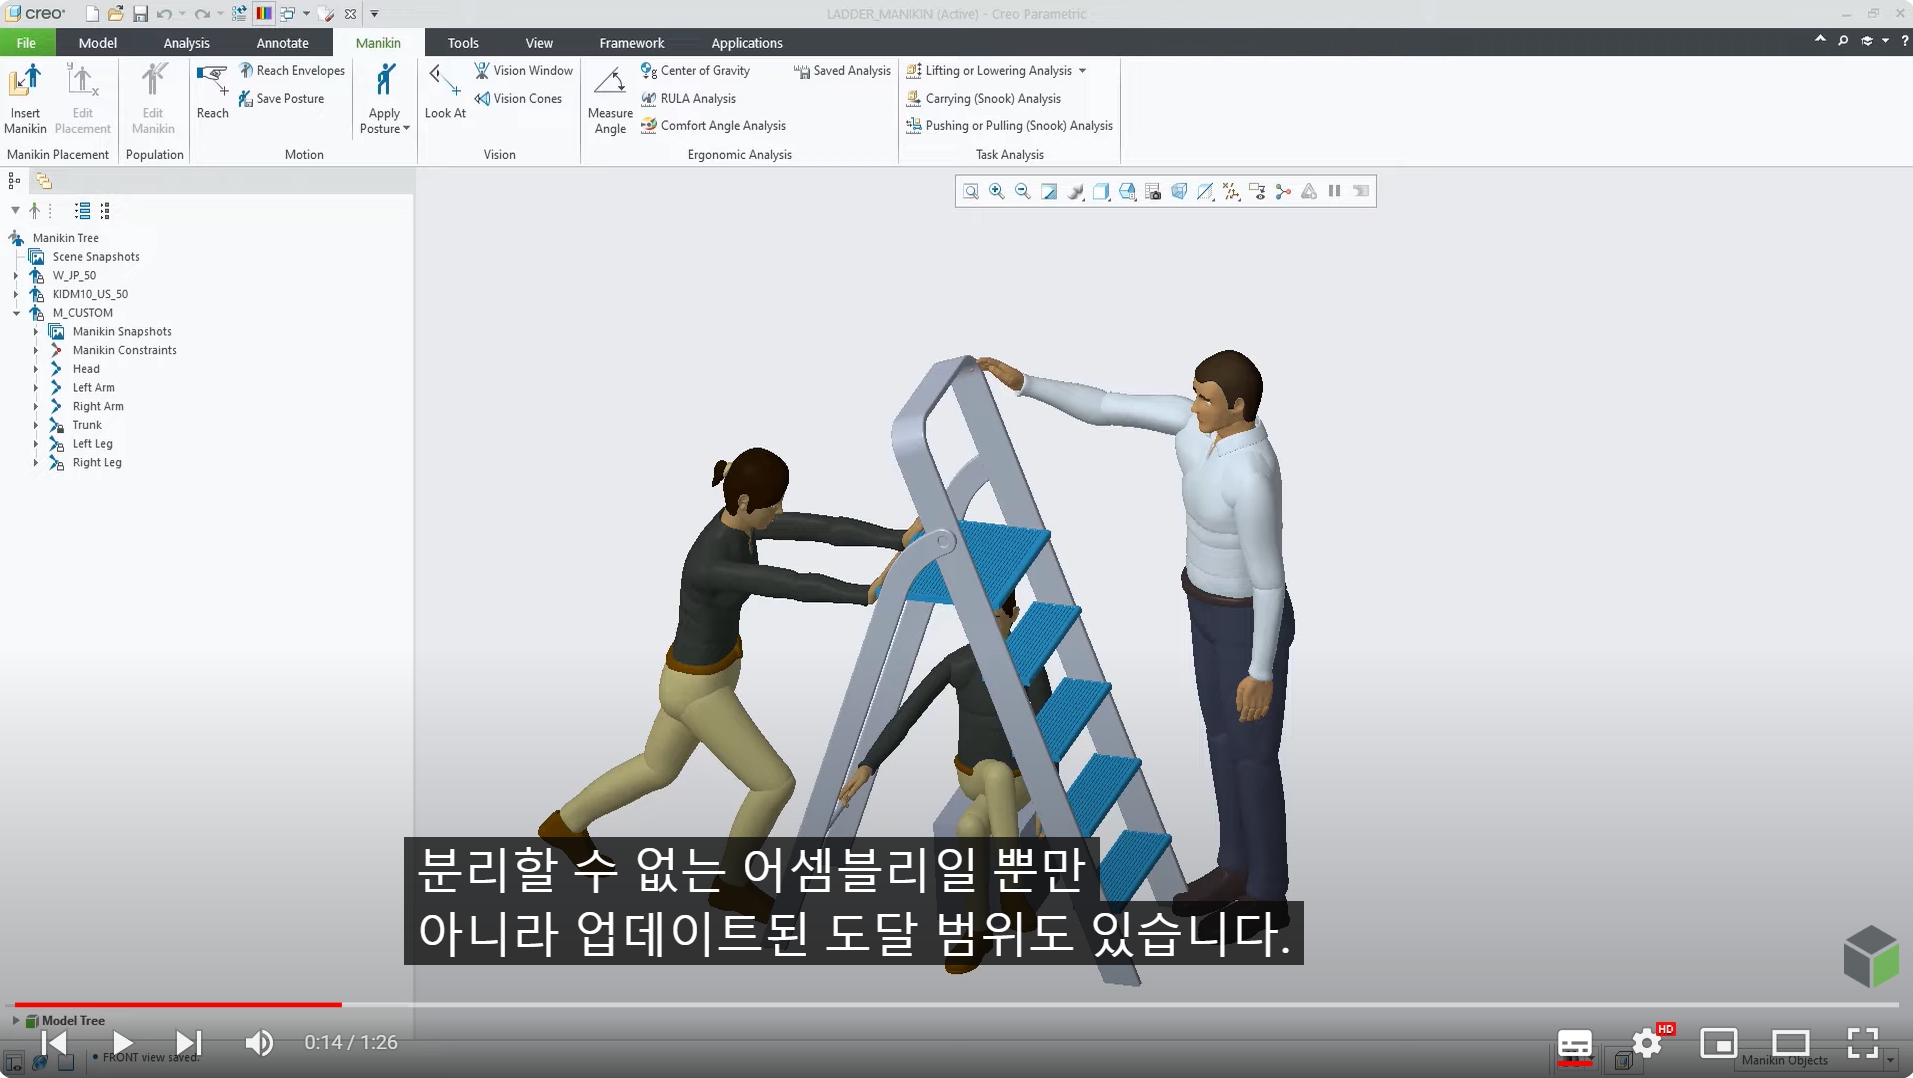Screen dimensions: 1913x1078
Task: Select the Look At tool
Action: pyautogui.click(x=445, y=92)
